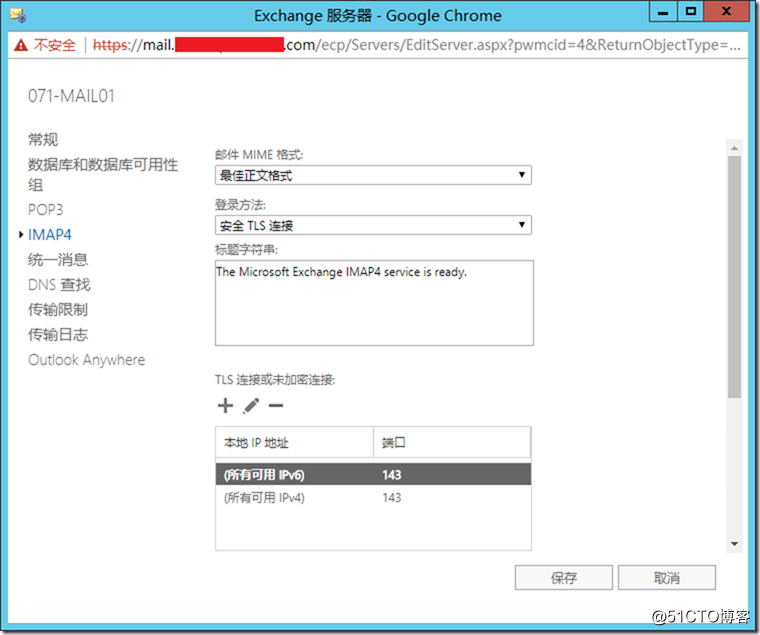The width and height of the screenshot is (760, 635).
Task: Click port 143 in the IPv6 row
Action: click(x=392, y=475)
